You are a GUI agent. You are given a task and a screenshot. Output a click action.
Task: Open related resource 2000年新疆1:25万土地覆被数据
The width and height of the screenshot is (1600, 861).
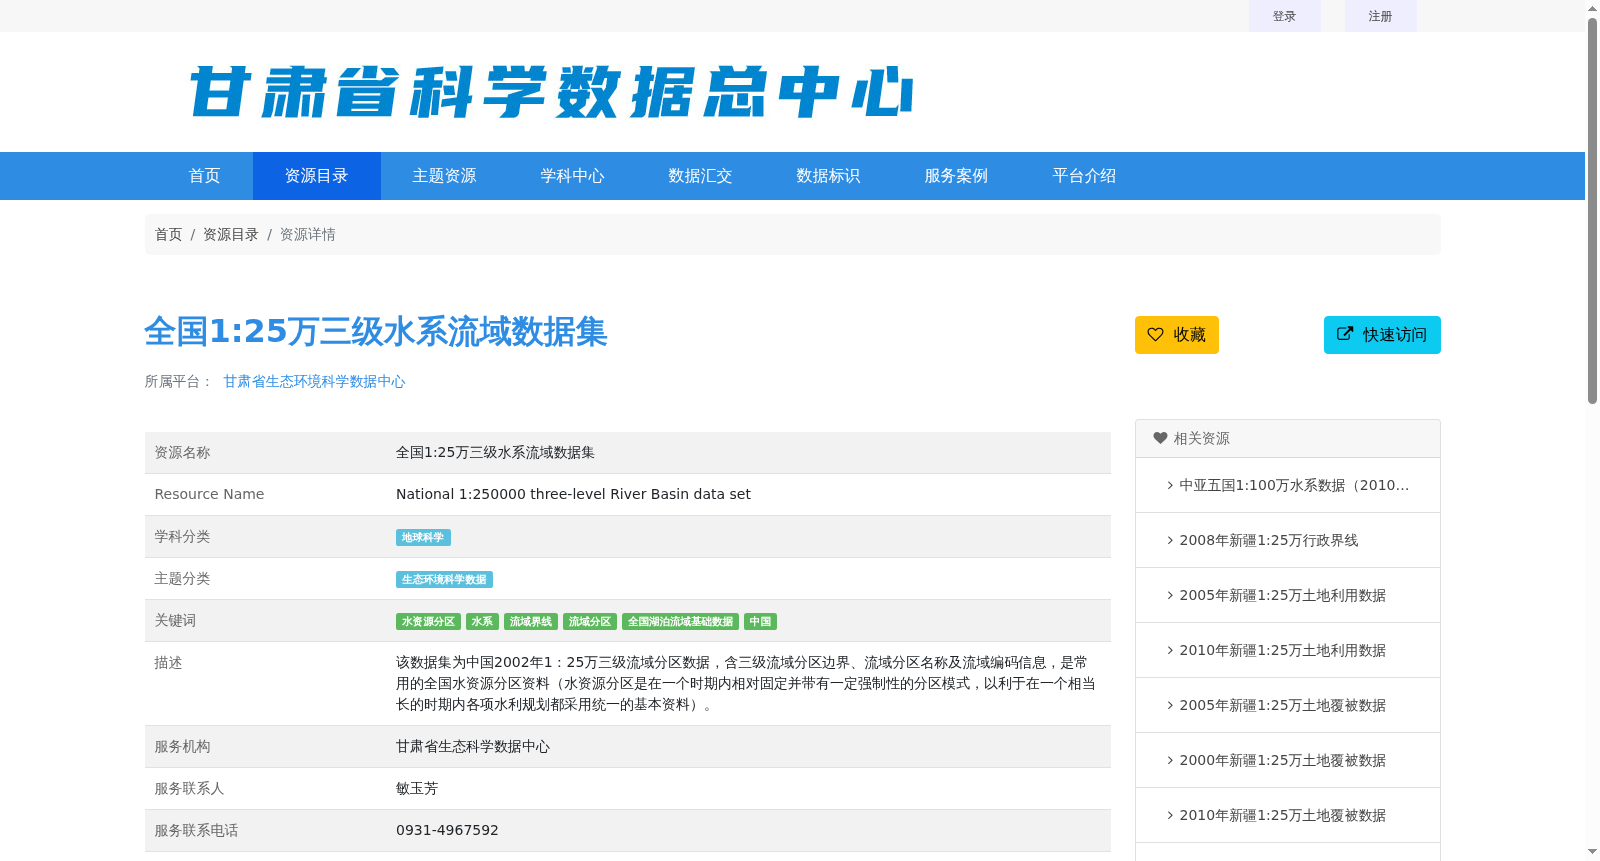click(1282, 760)
